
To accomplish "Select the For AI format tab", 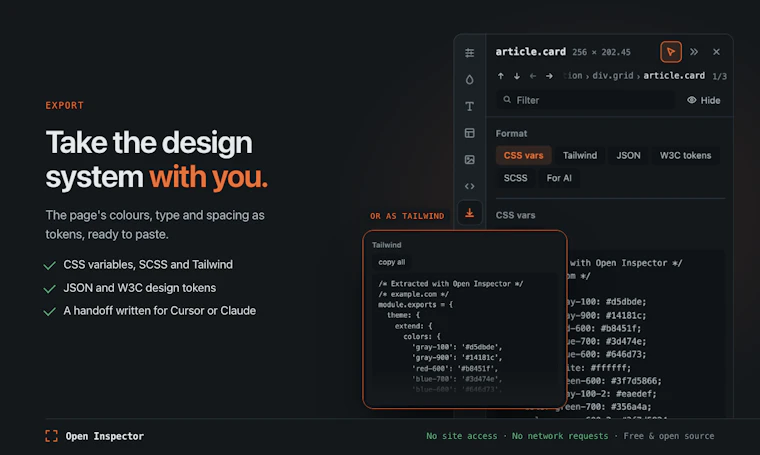I will 559,178.
